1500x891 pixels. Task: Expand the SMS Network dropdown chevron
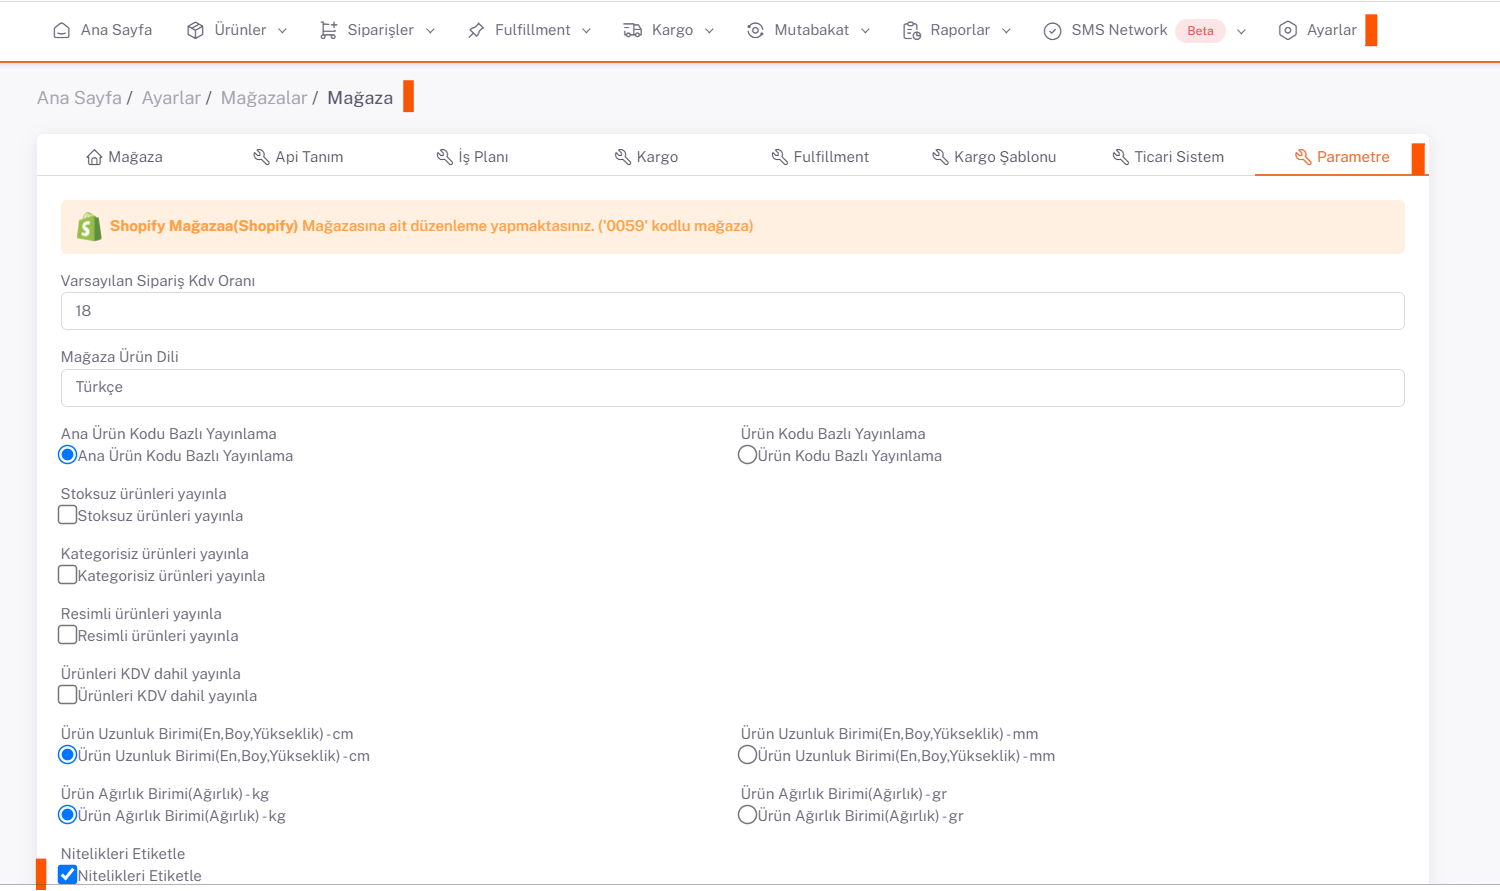tap(1241, 31)
